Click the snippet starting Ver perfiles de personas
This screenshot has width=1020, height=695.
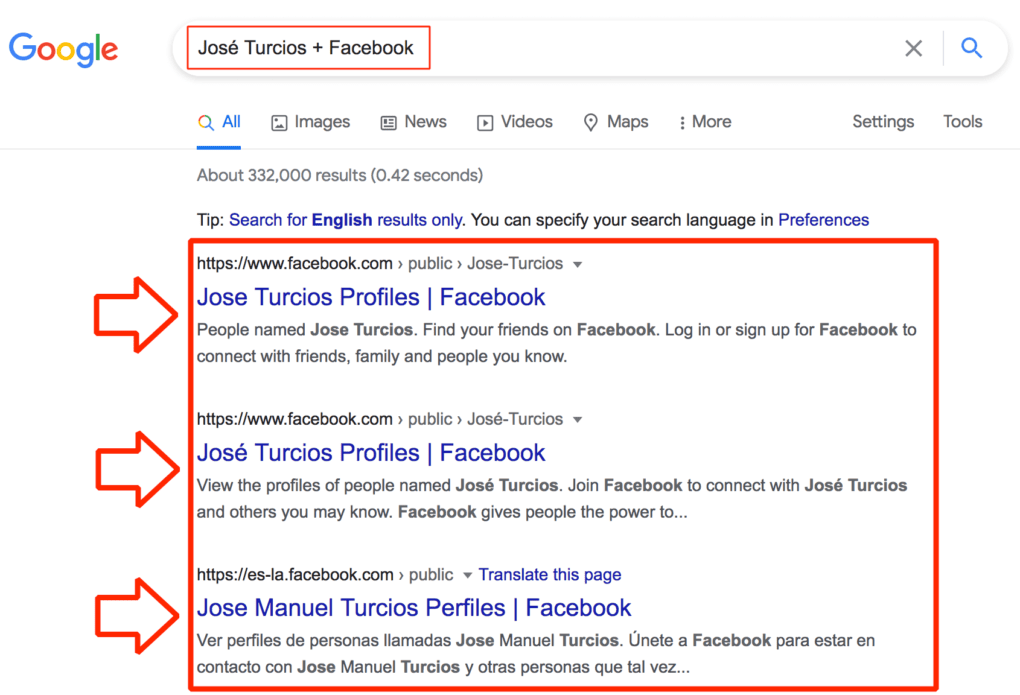pyautogui.click(x=536, y=653)
